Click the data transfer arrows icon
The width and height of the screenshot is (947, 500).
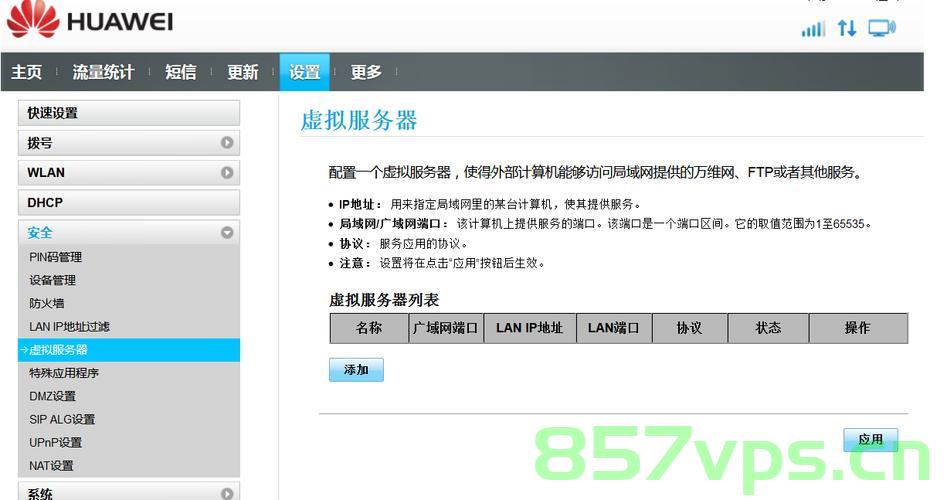tap(847, 28)
